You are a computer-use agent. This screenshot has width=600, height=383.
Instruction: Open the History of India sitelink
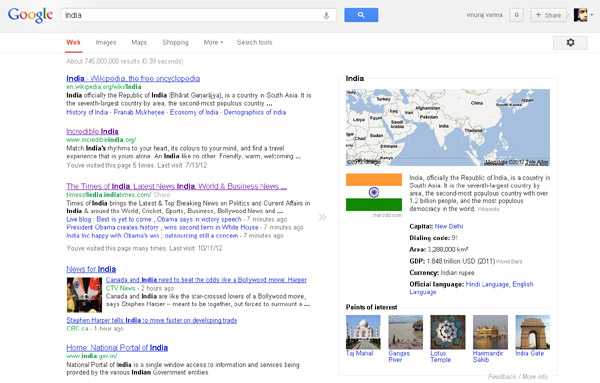tap(87, 112)
